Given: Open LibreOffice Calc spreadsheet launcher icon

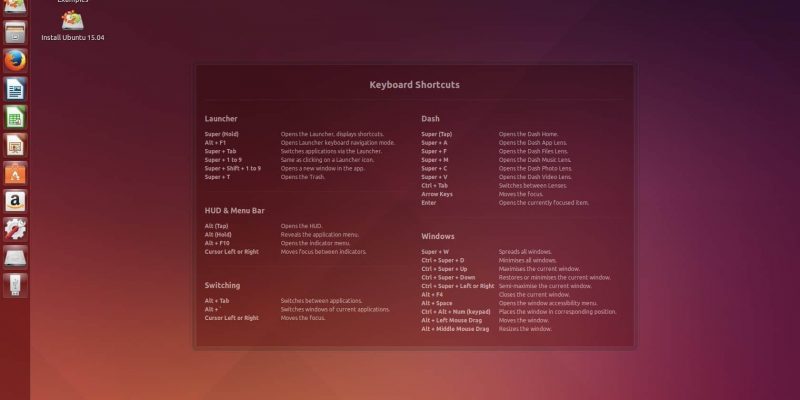Looking at the screenshot, I should tap(15, 117).
